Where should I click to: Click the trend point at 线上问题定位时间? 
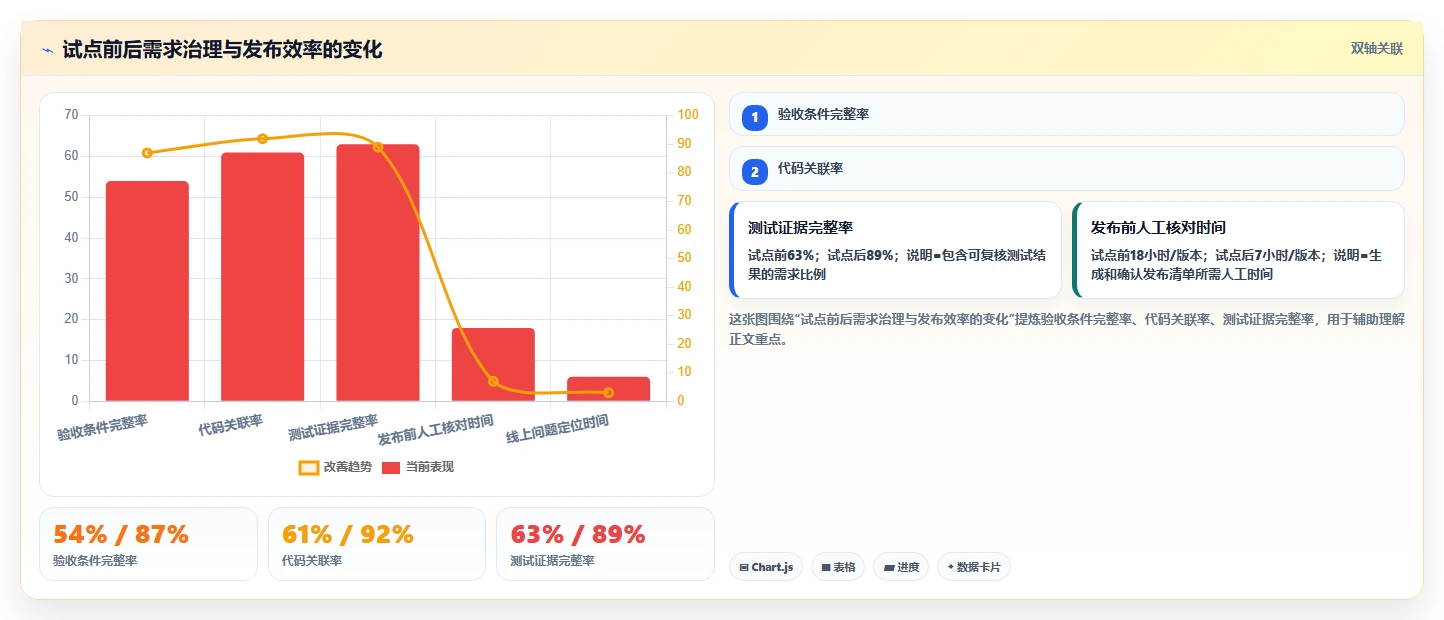pos(608,392)
